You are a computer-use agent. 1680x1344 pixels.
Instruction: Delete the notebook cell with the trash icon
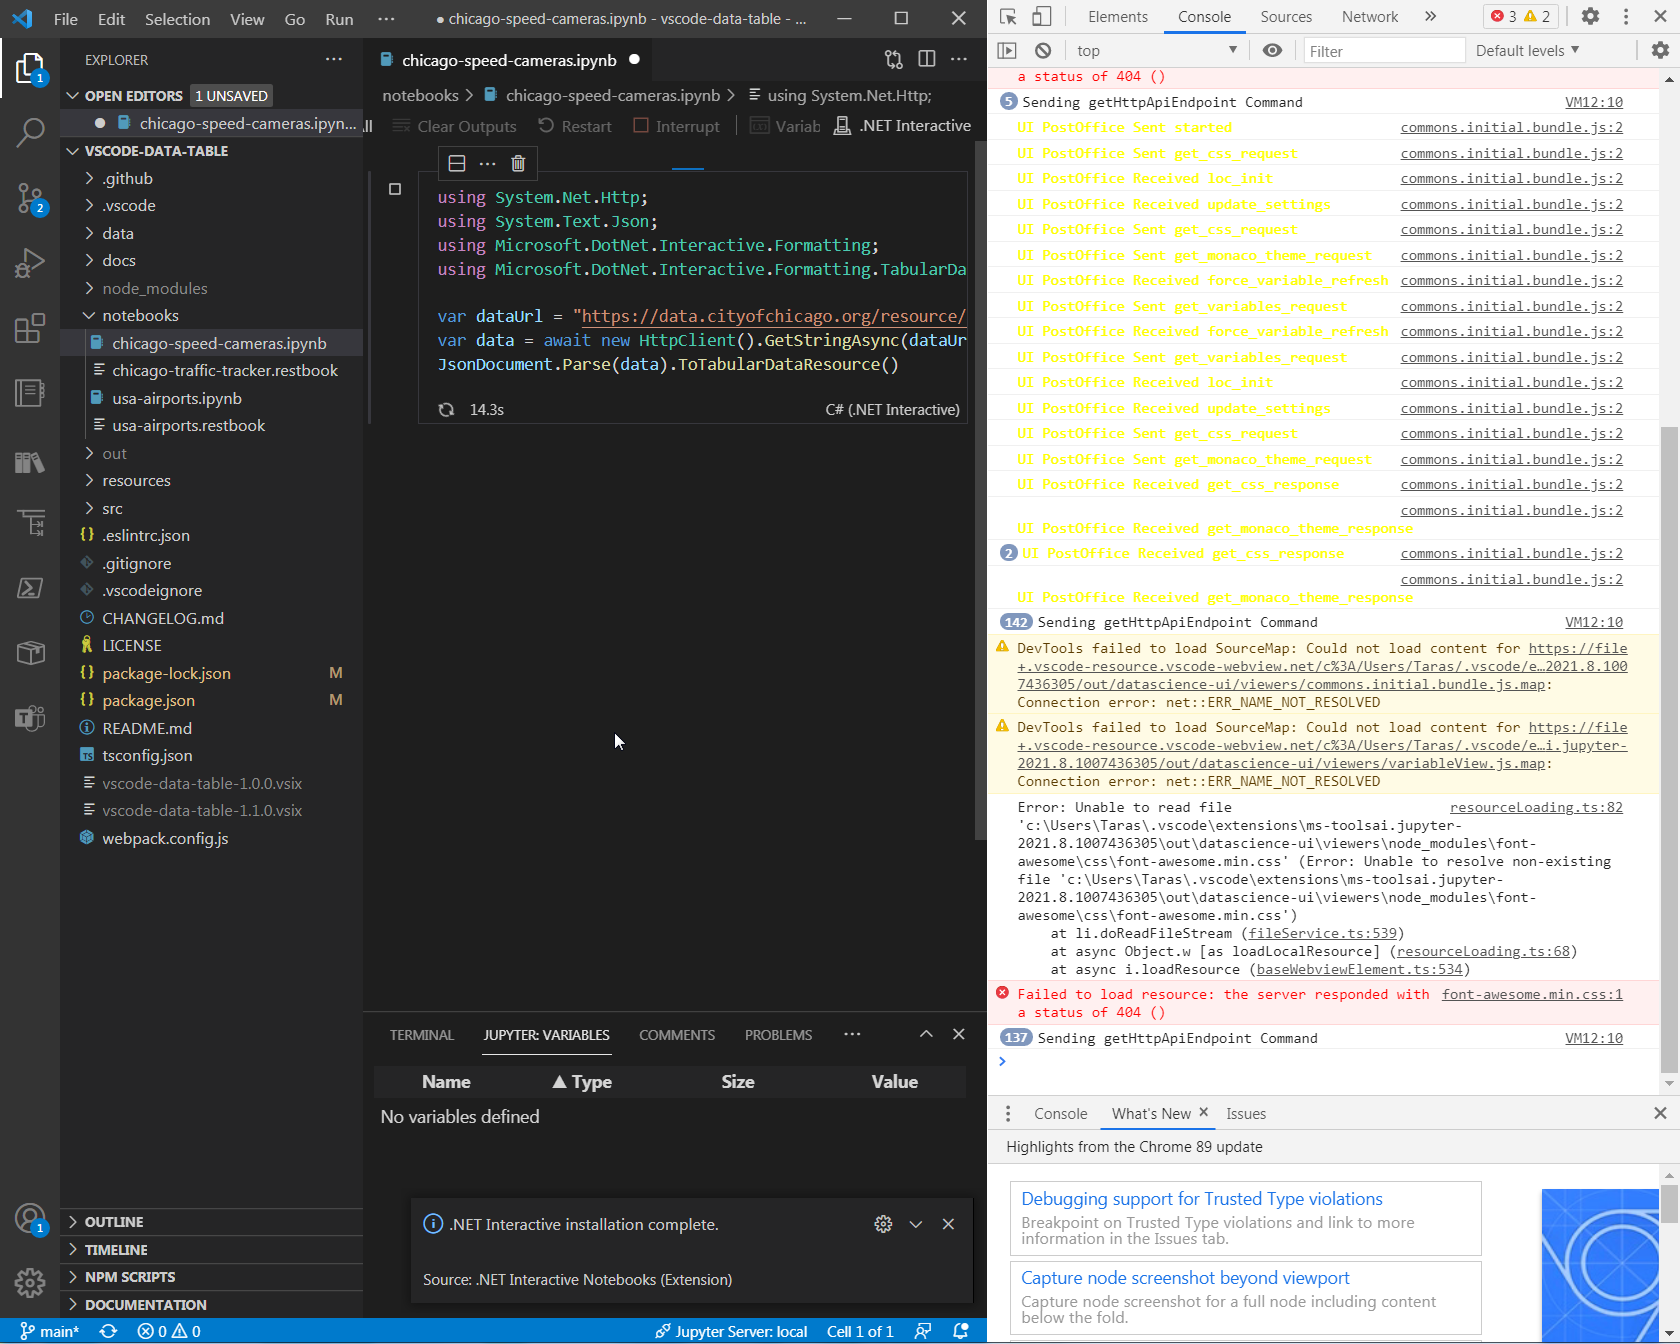[x=518, y=162]
